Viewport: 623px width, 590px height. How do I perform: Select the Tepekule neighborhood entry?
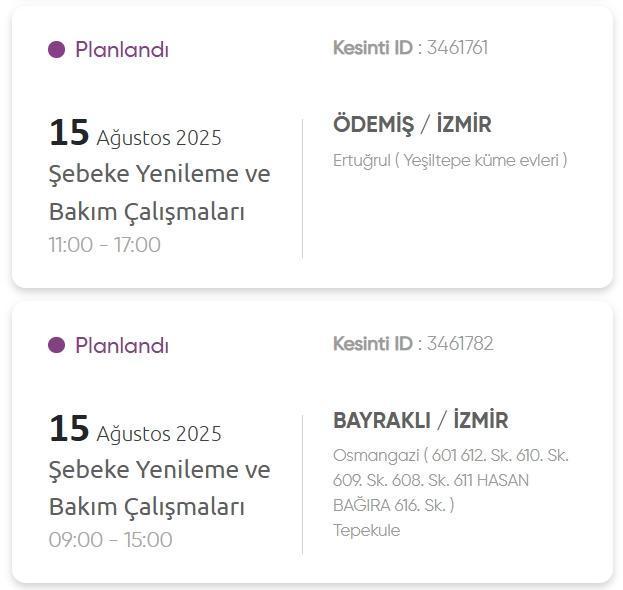pyautogui.click(x=366, y=530)
